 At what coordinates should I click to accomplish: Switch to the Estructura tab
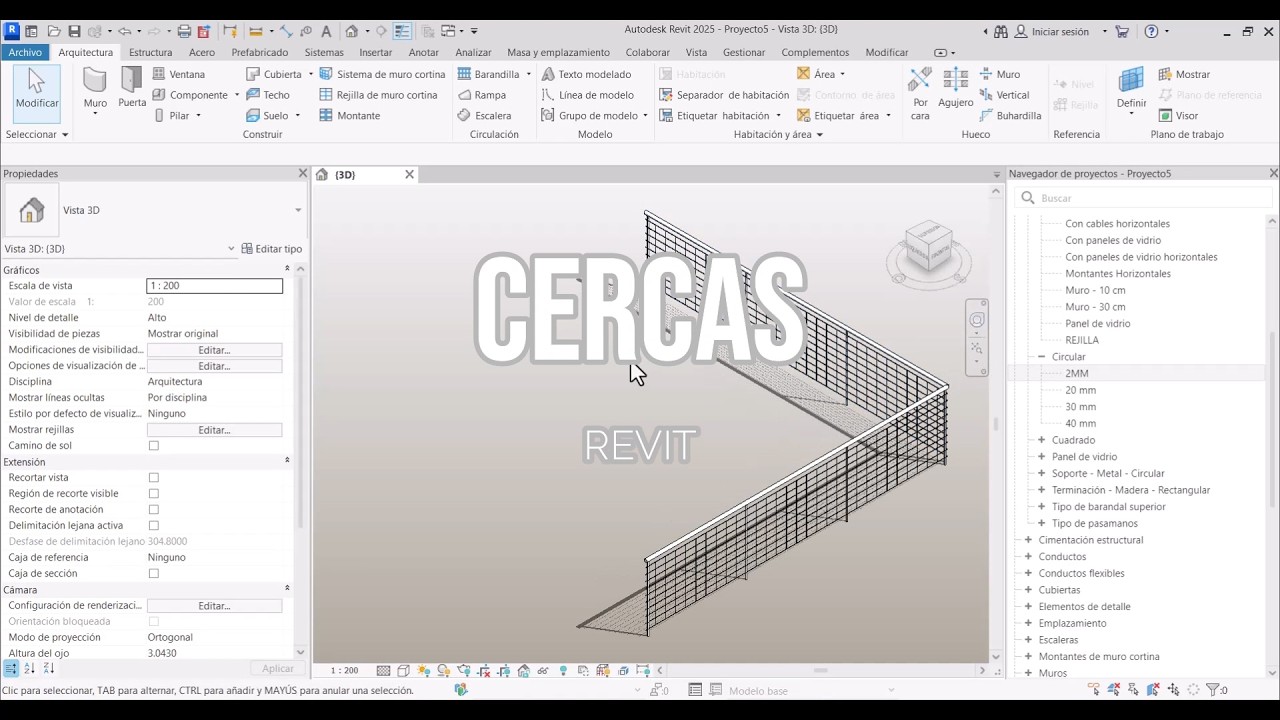click(x=150, y=52)
